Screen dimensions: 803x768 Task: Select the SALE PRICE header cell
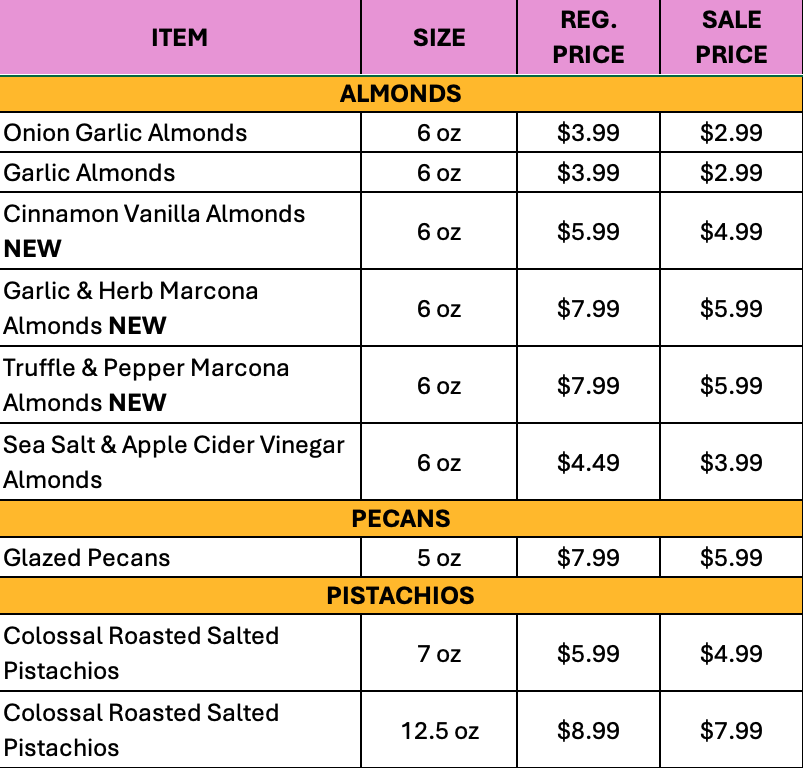click(x=731, y=37)
